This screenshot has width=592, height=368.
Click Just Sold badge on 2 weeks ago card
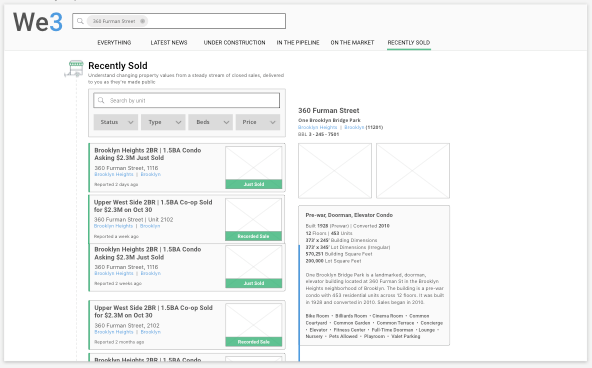pos(254,283)
